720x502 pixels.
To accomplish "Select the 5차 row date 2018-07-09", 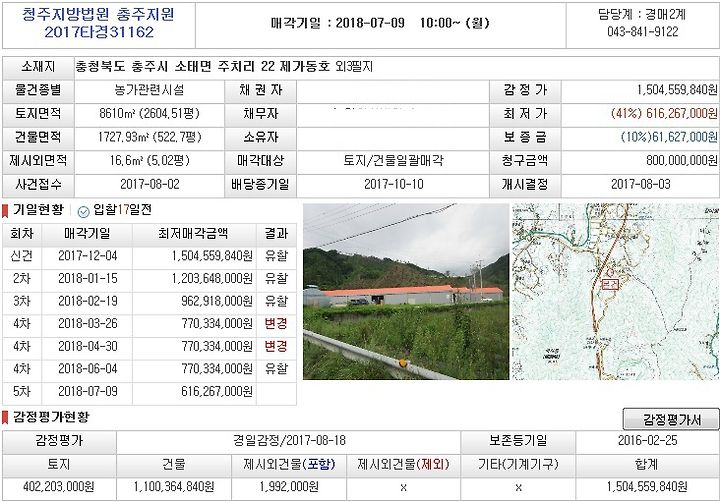I will pyautogui.click(x=88, y=392).
